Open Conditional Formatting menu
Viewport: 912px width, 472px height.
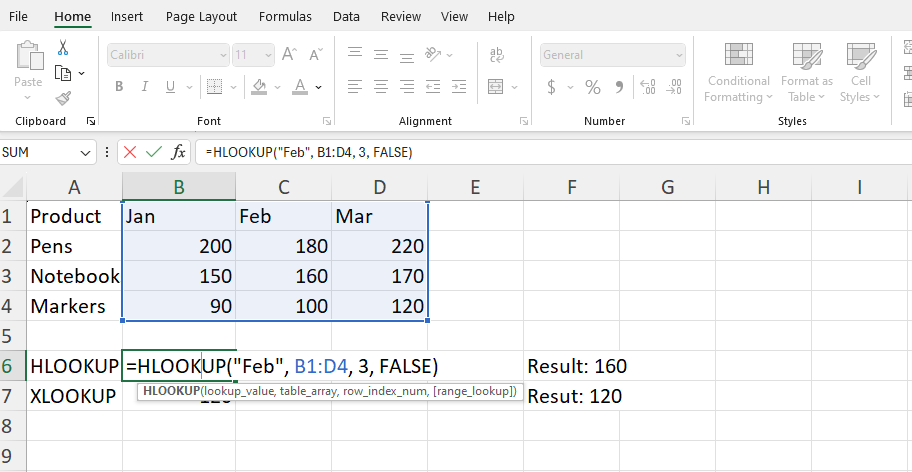pyautogui.click(x=739, y=74)
